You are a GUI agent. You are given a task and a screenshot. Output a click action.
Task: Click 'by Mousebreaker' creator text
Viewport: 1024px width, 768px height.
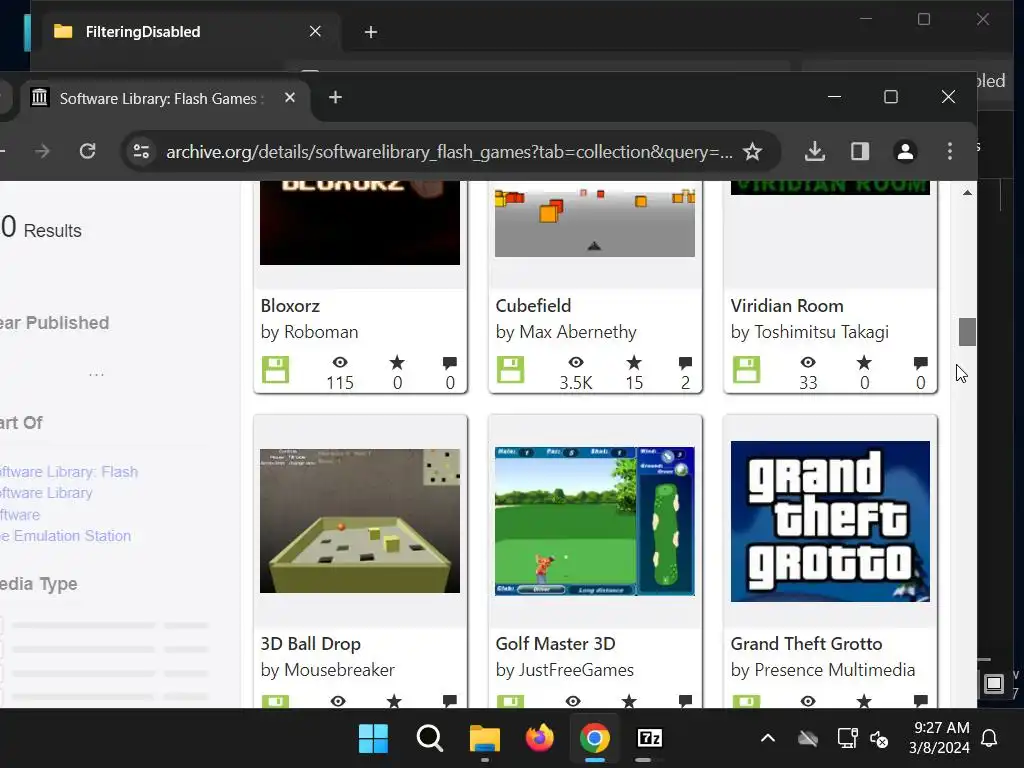tap(327, 670)
